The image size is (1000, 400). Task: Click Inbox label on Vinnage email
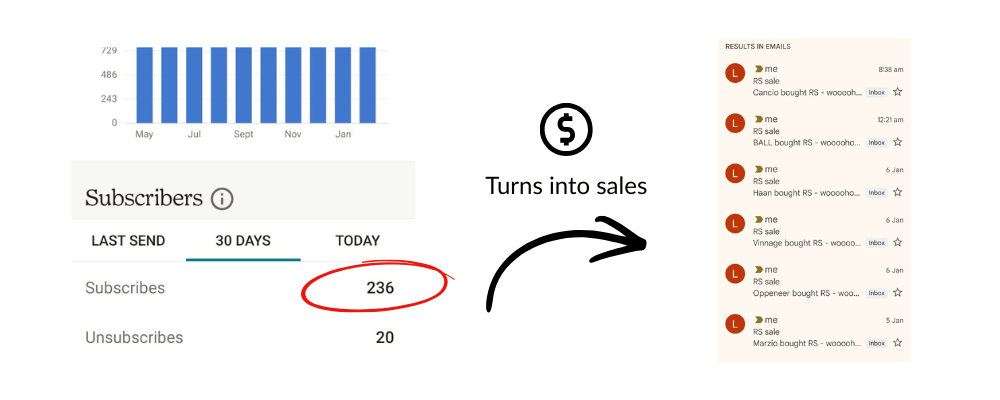pos(877,242)
